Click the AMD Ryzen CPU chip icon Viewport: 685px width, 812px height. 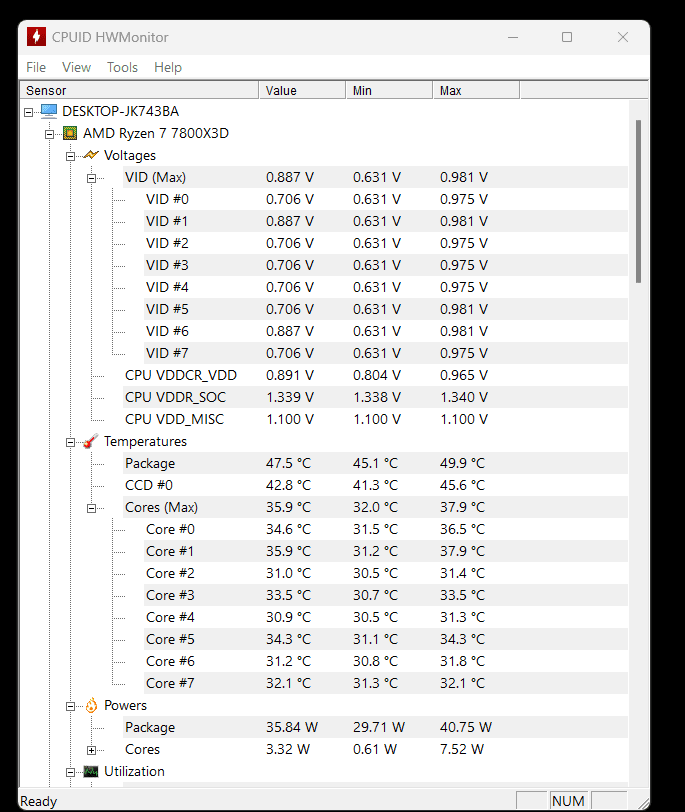(x=70, y=133)
